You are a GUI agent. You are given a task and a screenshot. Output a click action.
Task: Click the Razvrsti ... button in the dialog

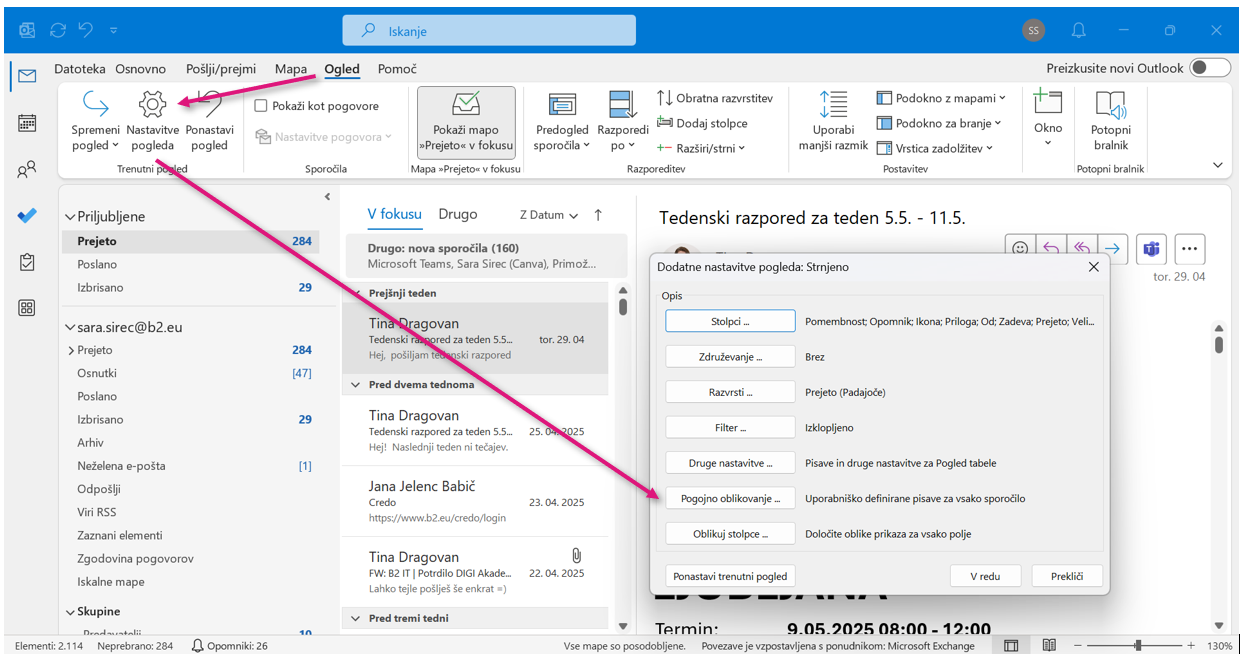coord(730,392)
